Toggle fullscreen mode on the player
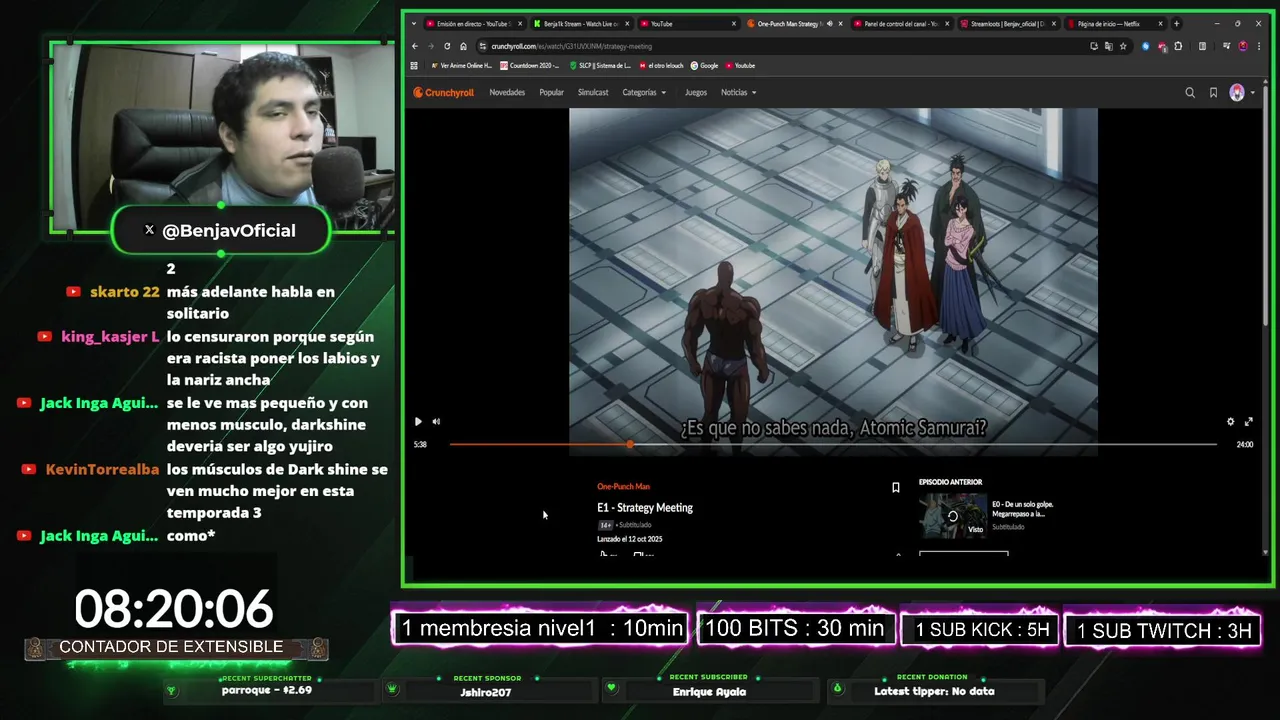Screen dimensions: 1280x720 pos(1248,421)
